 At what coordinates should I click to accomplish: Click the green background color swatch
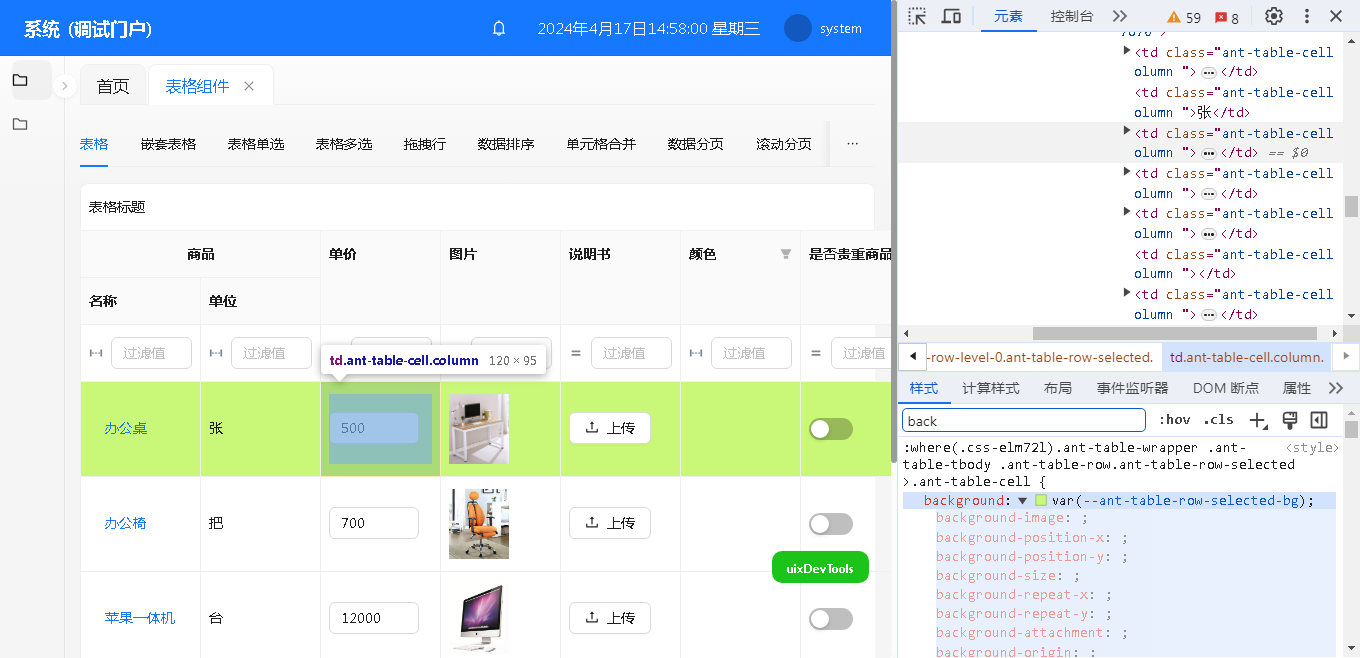(1041, 501)
